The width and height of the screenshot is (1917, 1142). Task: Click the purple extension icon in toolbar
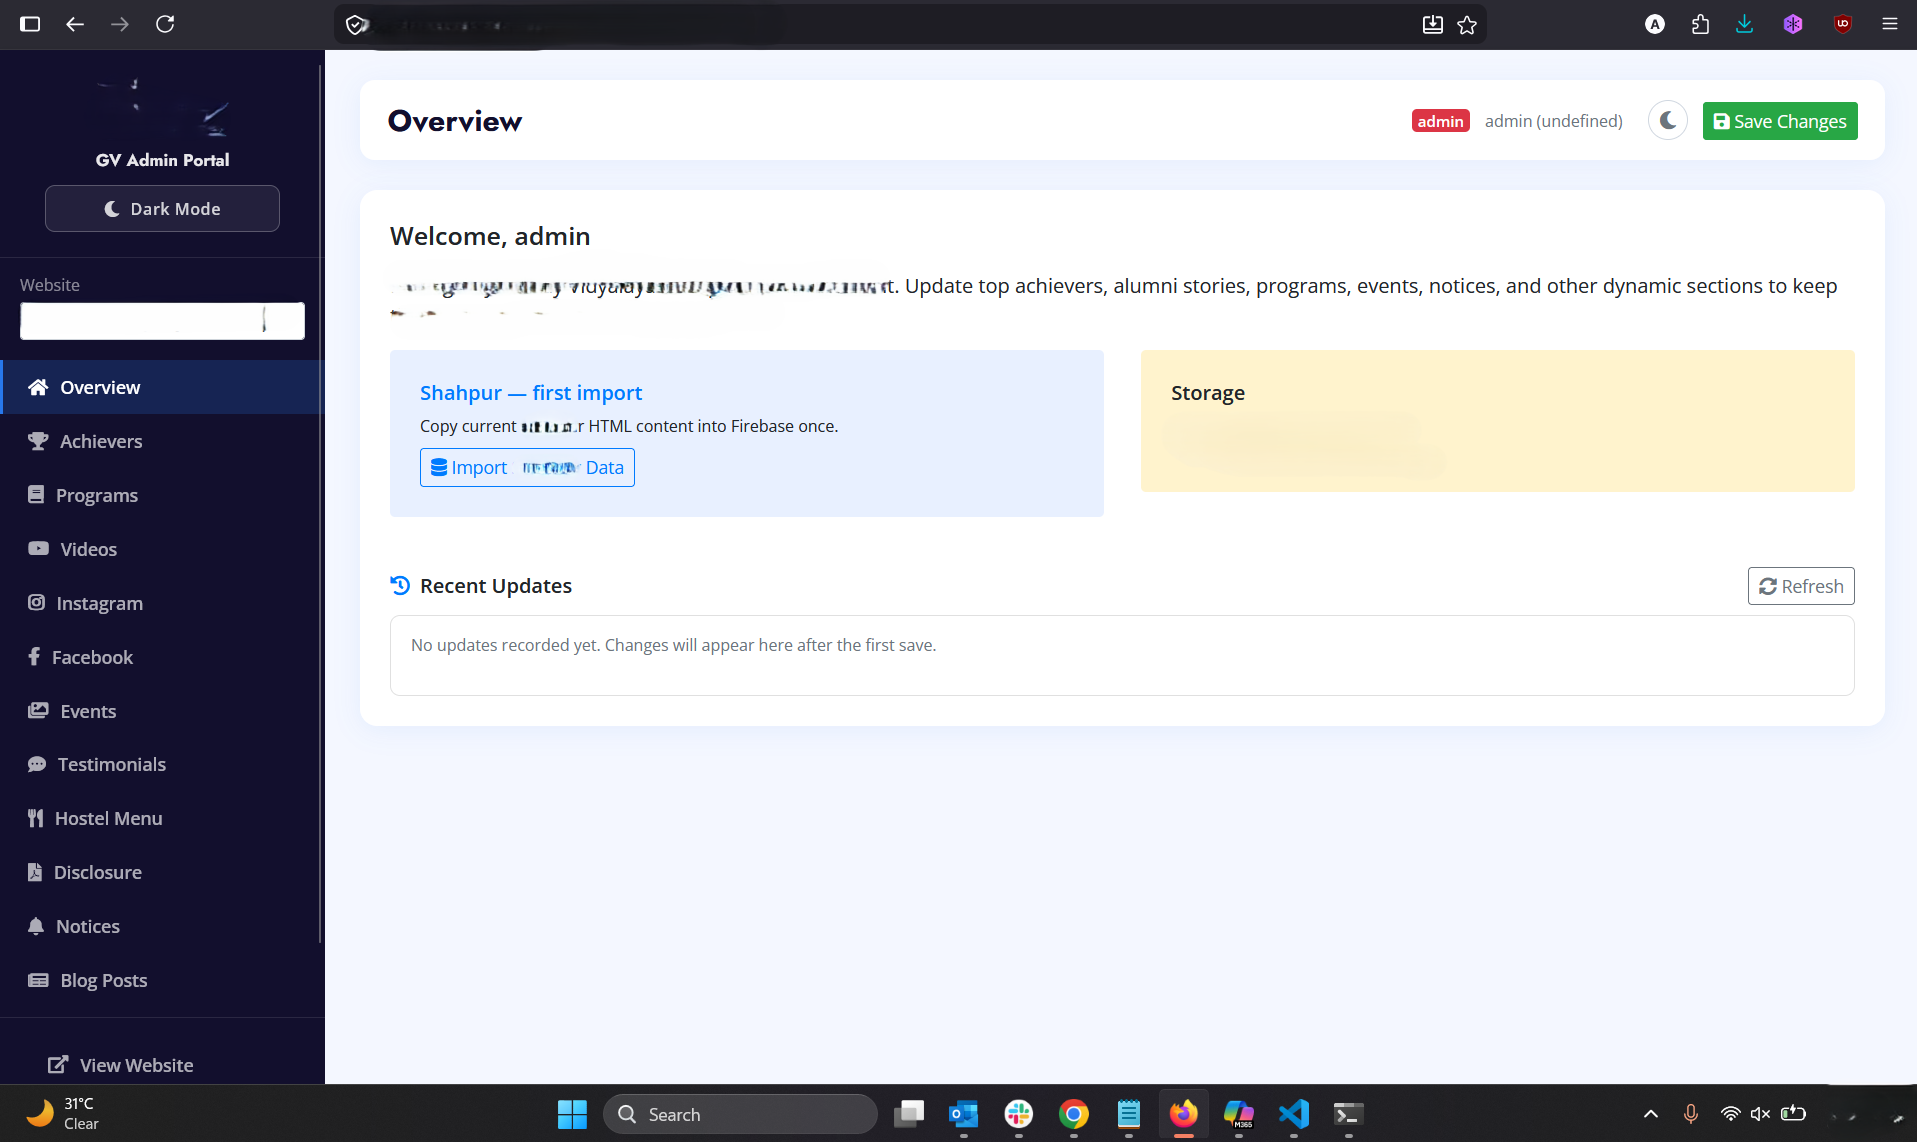click(1793, 24)
